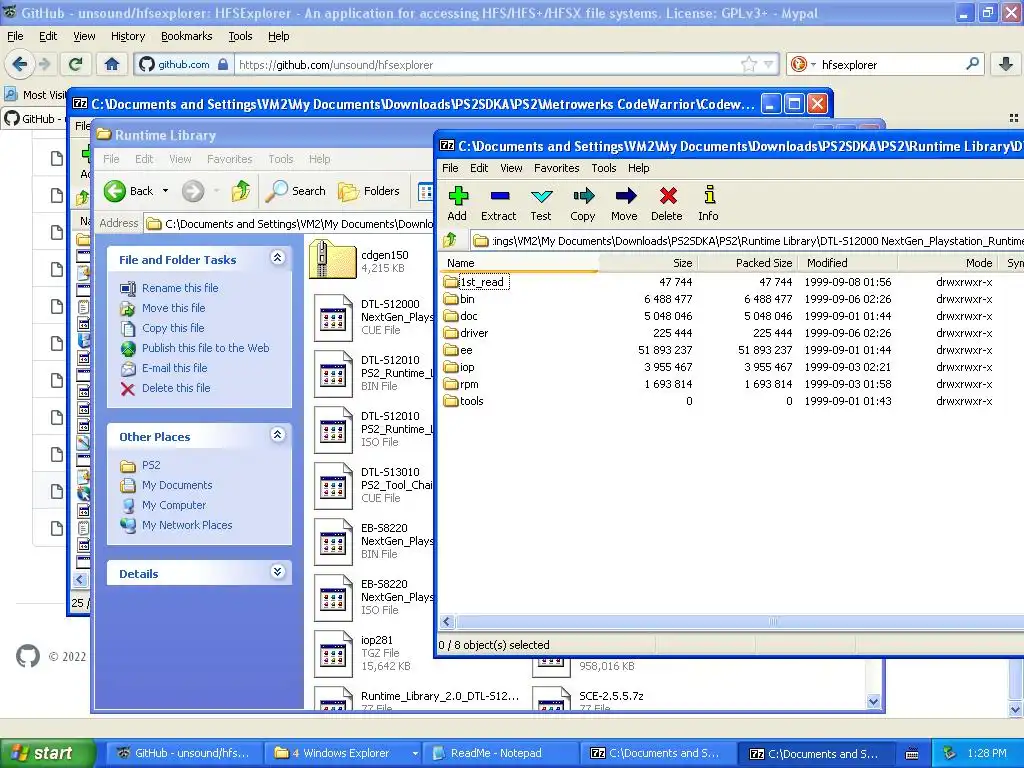This screenshot has height=768, width=1024.
Task: Open the iop folder in 7-Zip list
Action: coord(459,367)
